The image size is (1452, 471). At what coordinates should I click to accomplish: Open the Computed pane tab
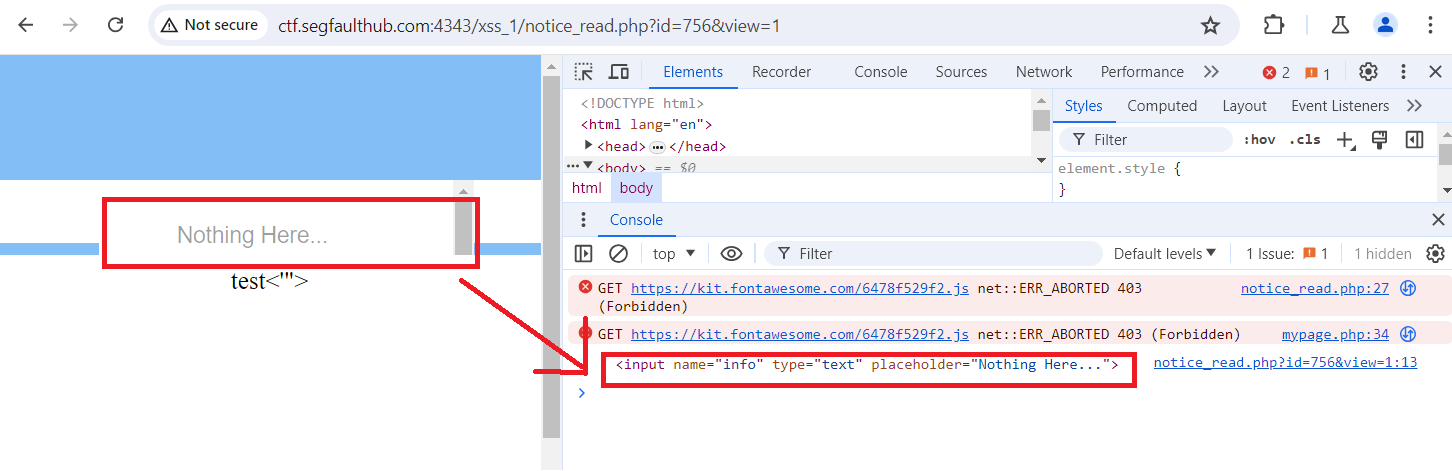tap(1162, 106)
